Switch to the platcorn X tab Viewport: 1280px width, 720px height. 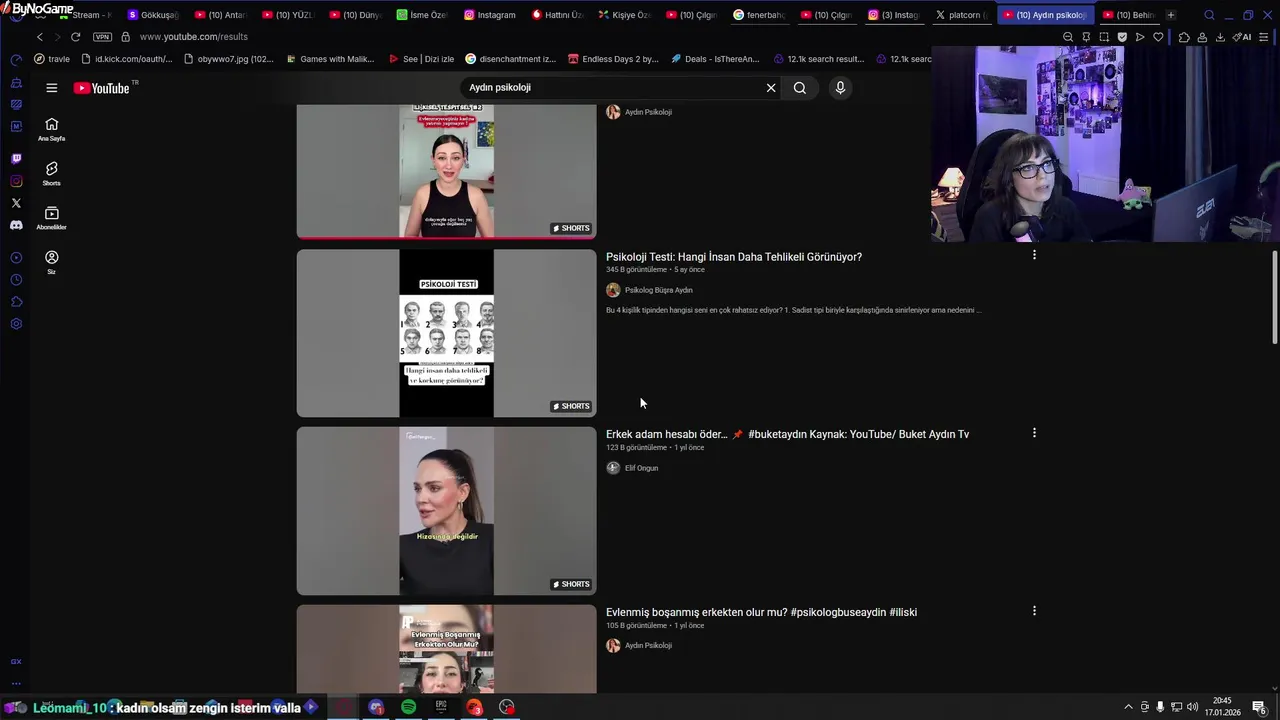click(961, 15)
